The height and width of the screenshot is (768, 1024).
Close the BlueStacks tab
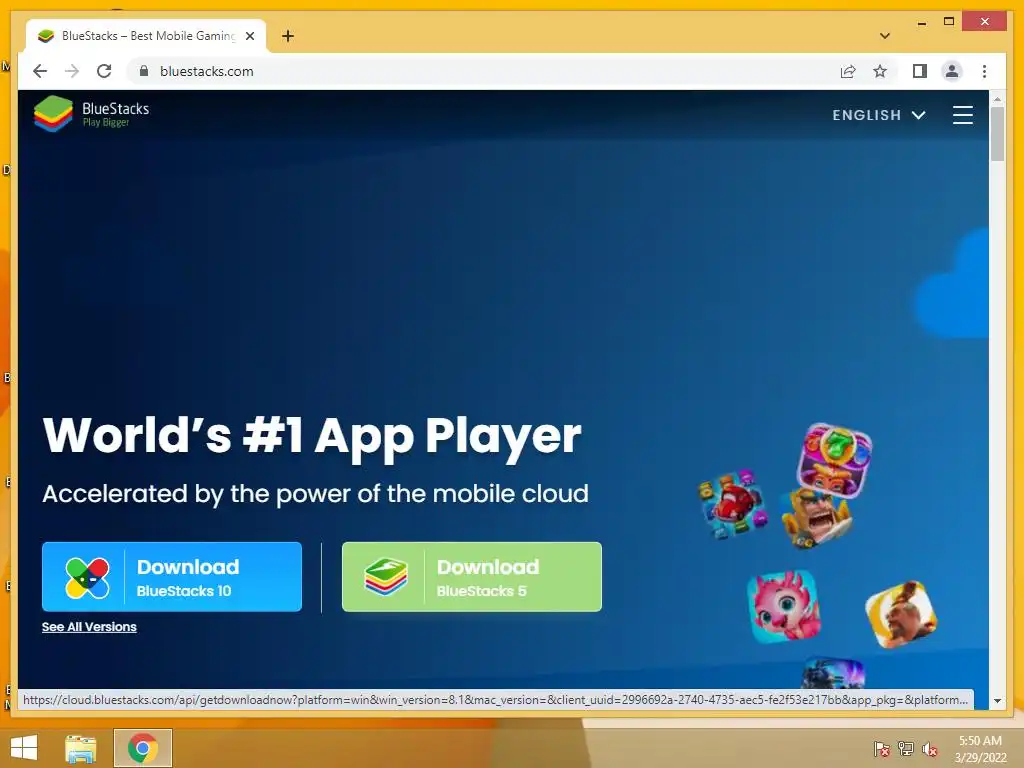(x=249, y=36)
